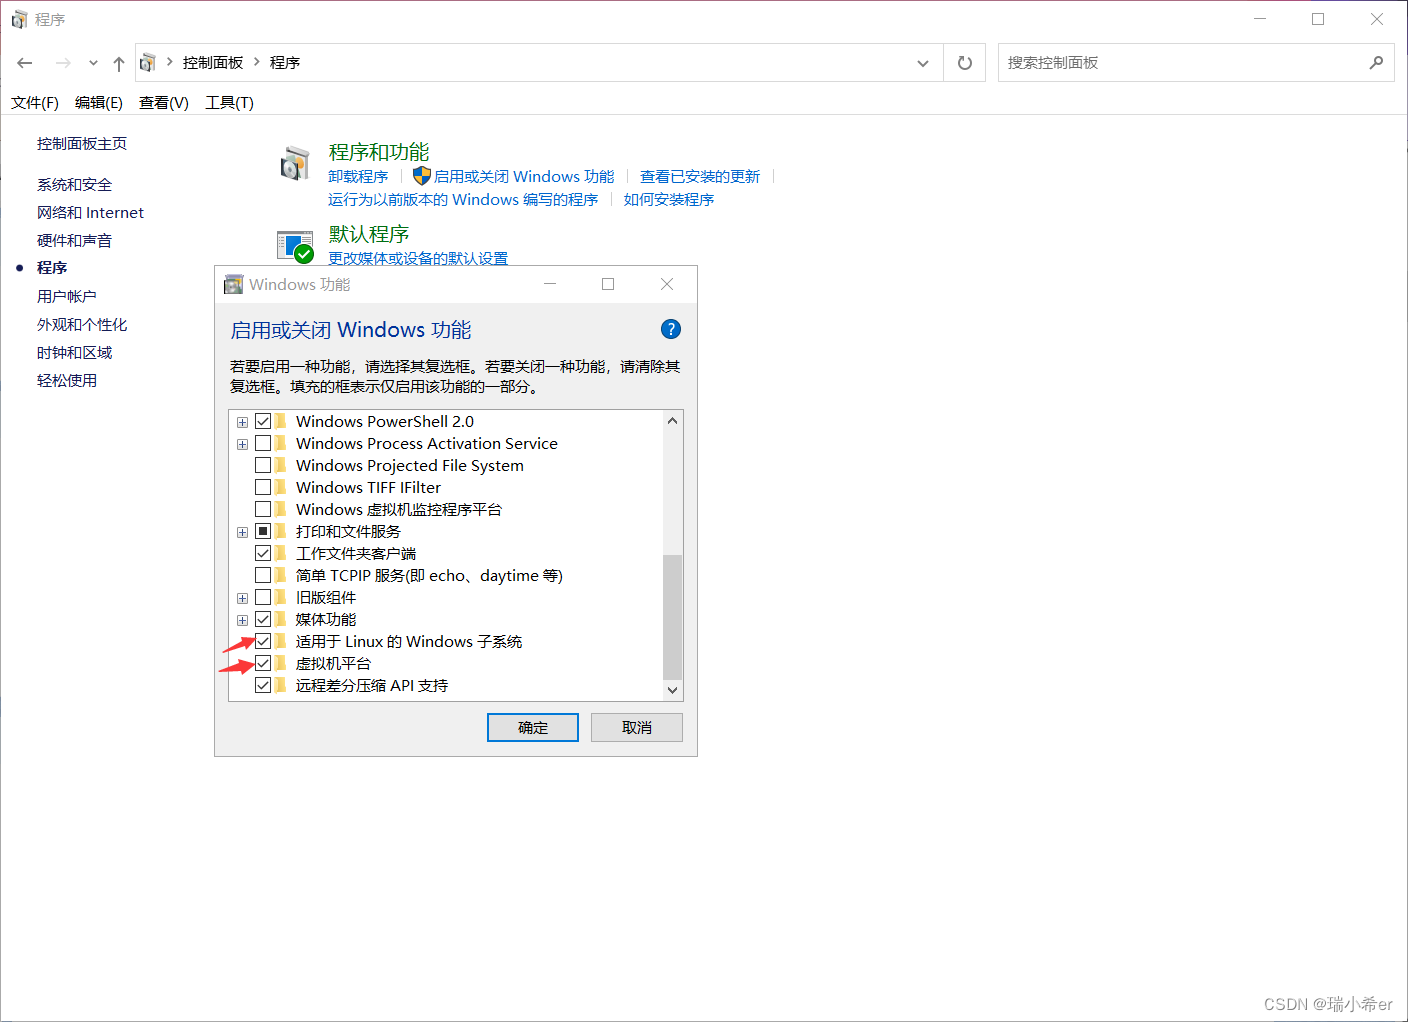Click the folder icon of 虚拟机平台
1408x1022 pixels.
pos(281,663)
